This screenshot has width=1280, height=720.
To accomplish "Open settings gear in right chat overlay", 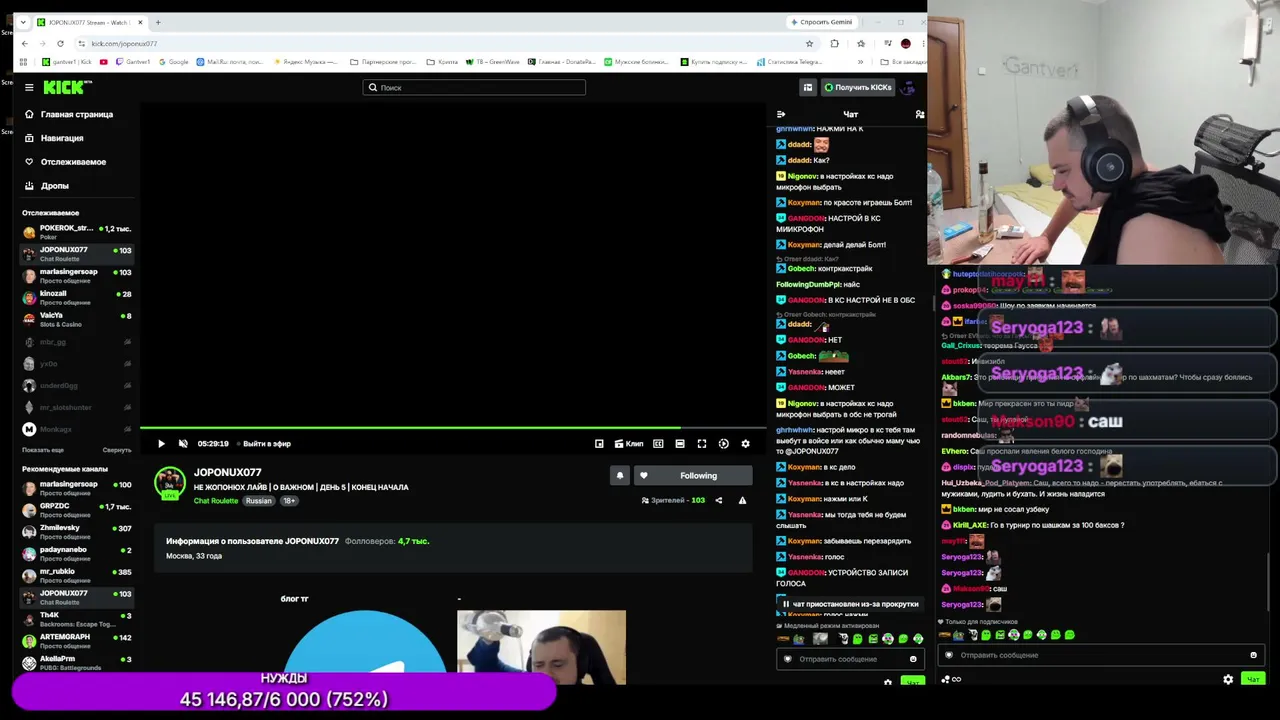I will point(1228,679).
